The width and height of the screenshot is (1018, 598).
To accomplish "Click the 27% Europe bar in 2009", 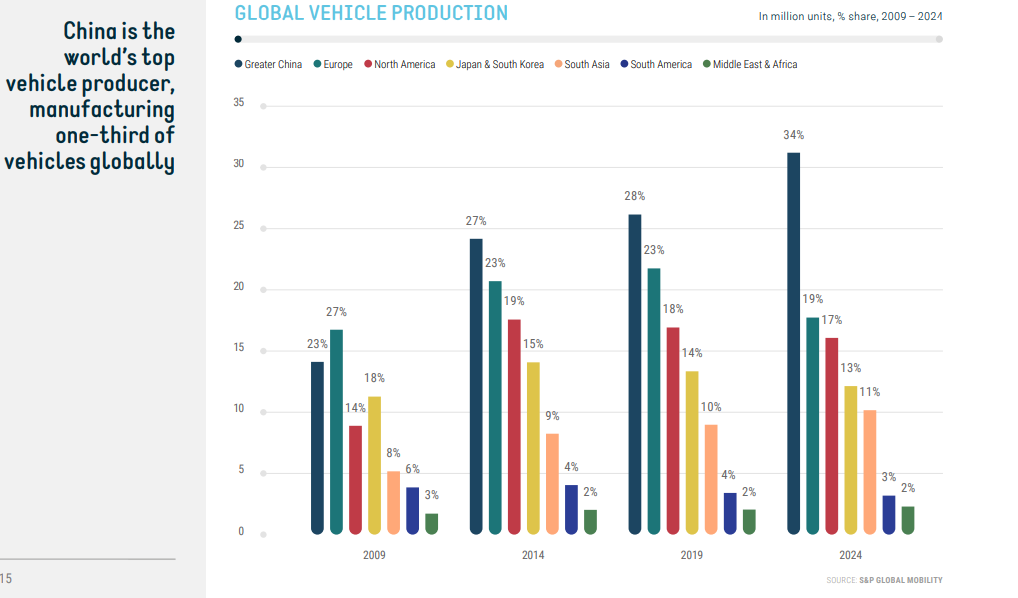I will [x=336, y=432].
